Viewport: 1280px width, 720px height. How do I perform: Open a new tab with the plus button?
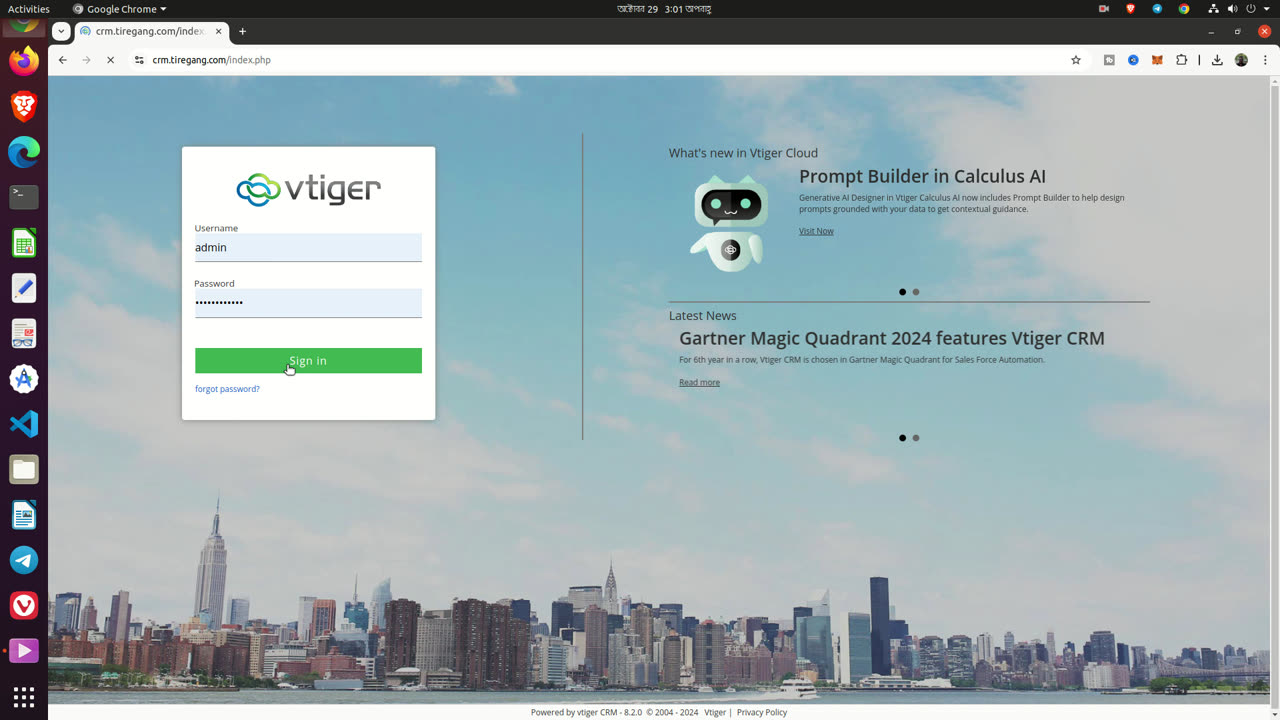(242, 31)
